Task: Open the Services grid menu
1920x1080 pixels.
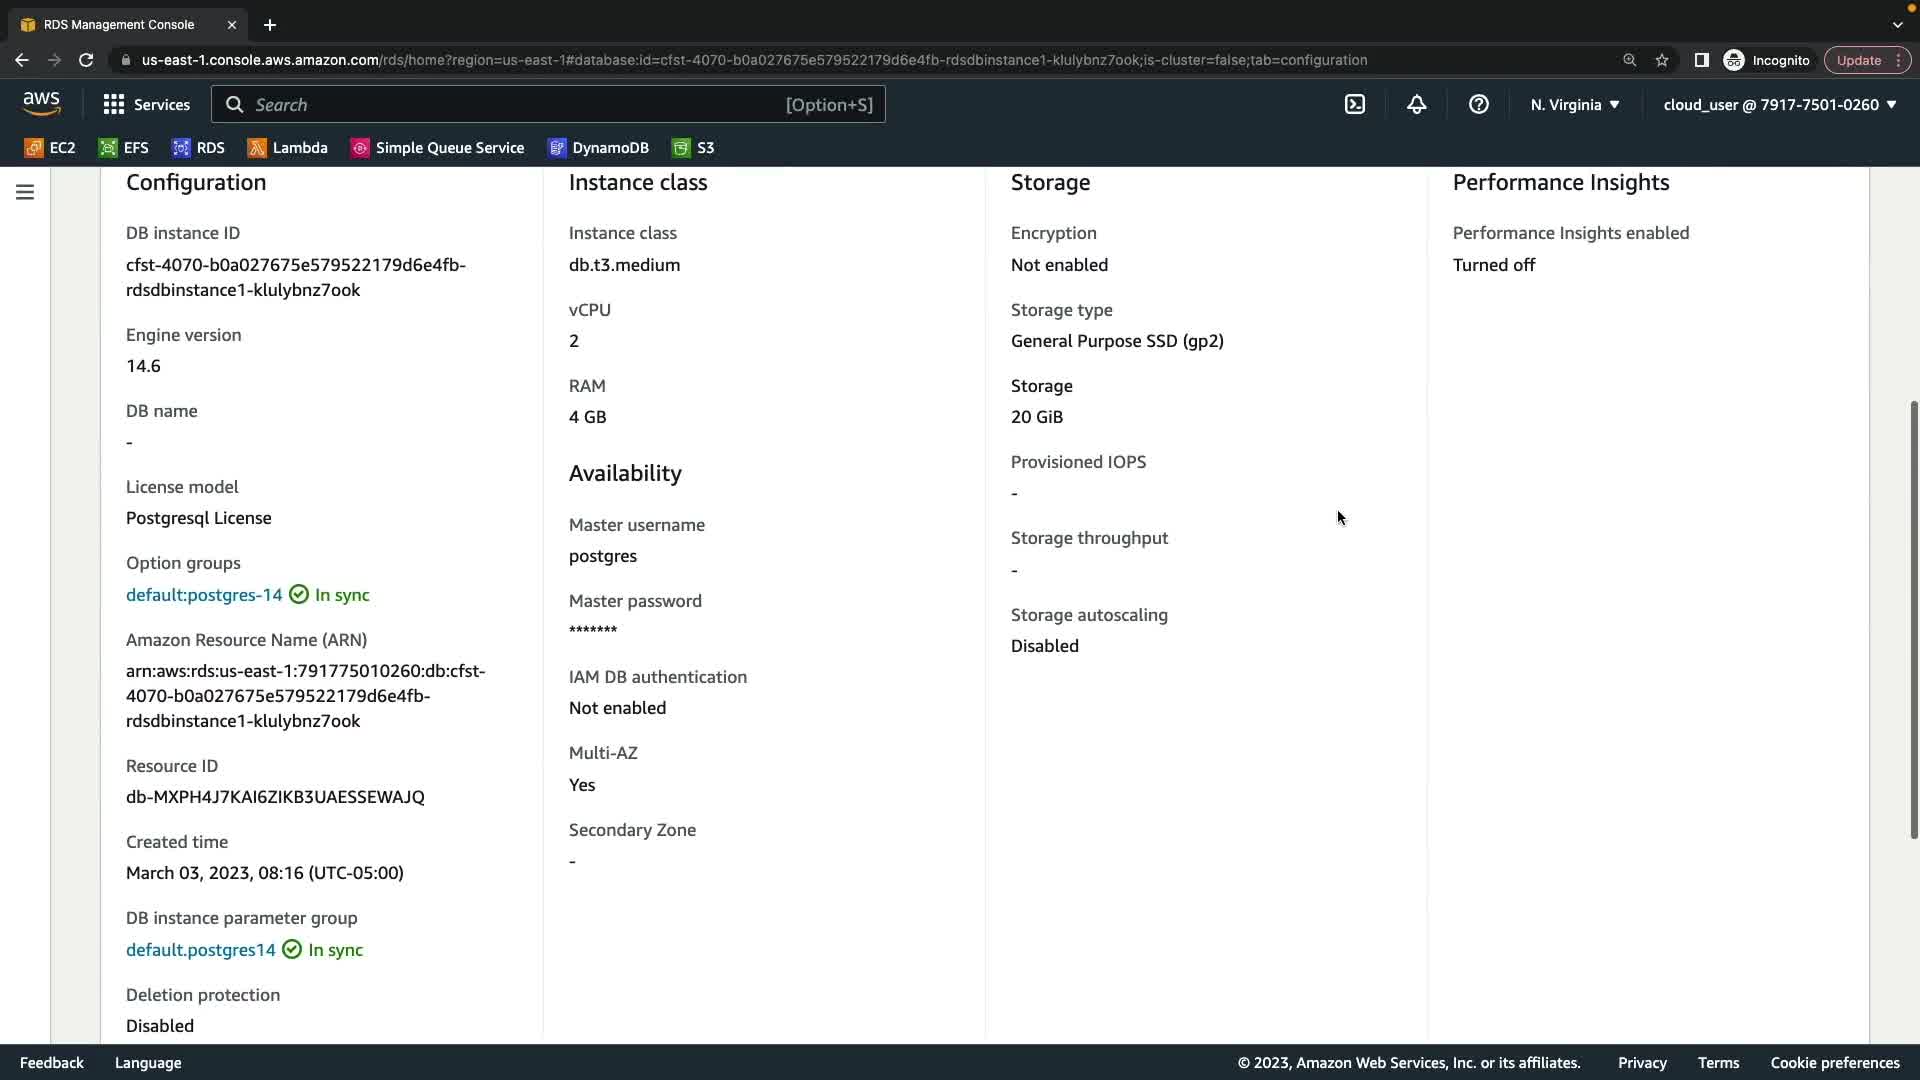Action: coord(146,104)
